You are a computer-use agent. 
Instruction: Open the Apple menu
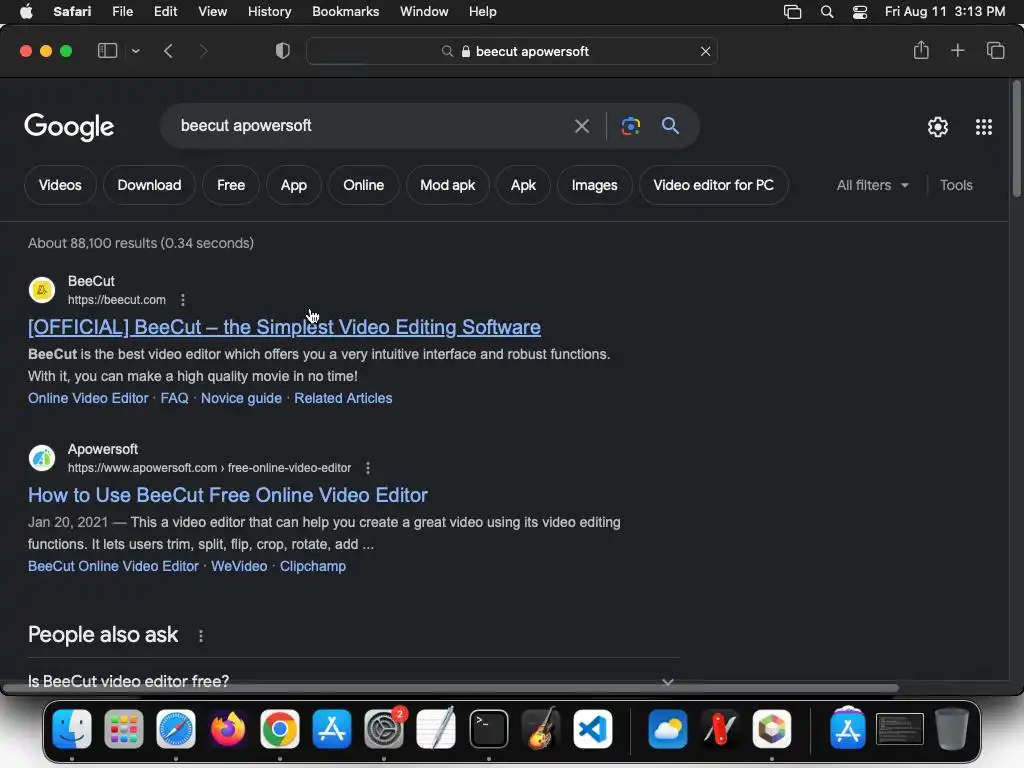26,11
